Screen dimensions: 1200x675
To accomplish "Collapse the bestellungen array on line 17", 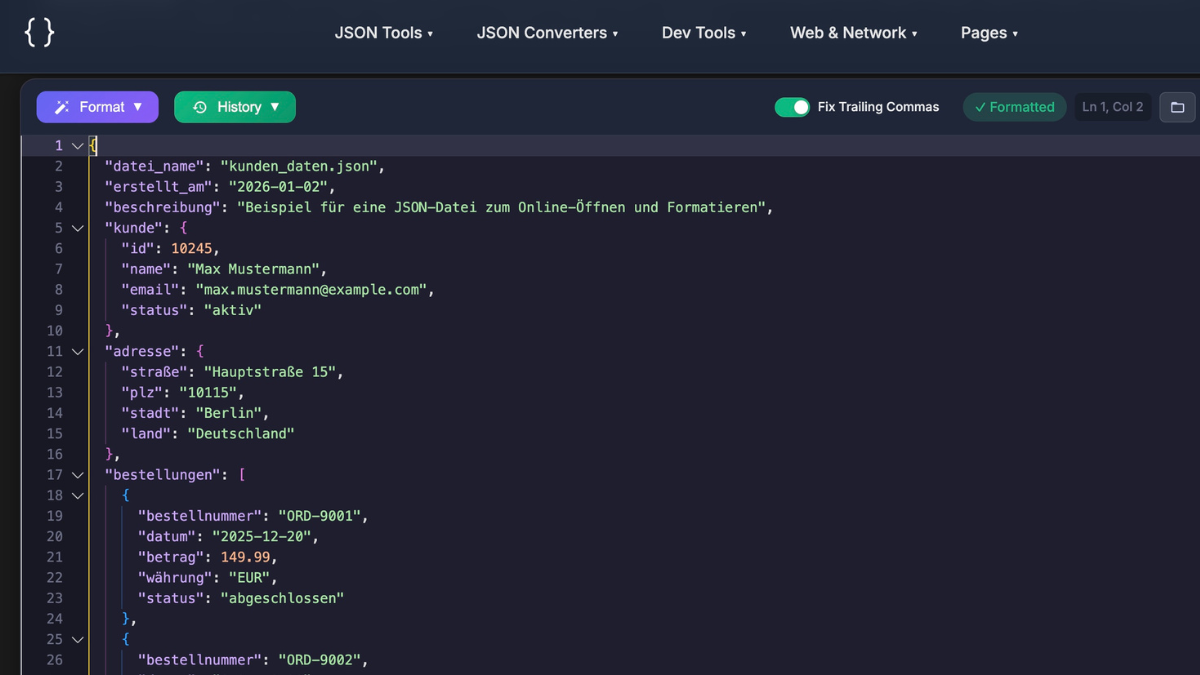I will point(77,474).
